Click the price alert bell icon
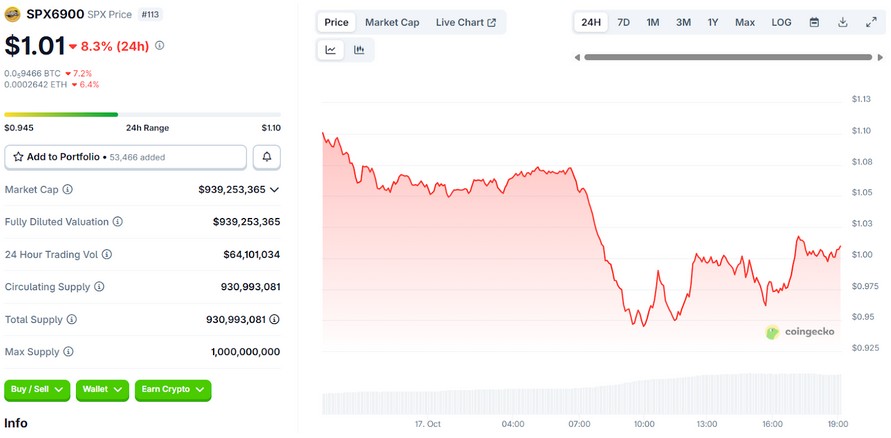 (267, 157)
